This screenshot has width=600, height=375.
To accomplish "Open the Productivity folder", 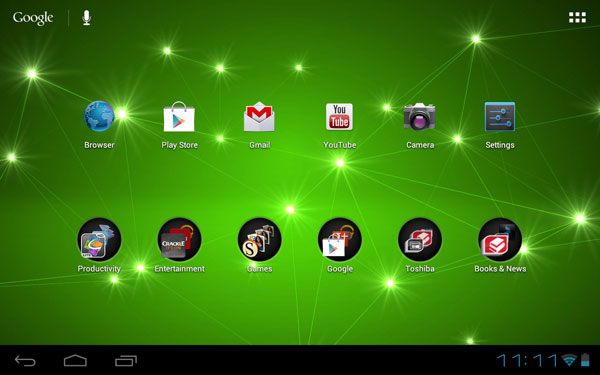I will tap(99, 240).
